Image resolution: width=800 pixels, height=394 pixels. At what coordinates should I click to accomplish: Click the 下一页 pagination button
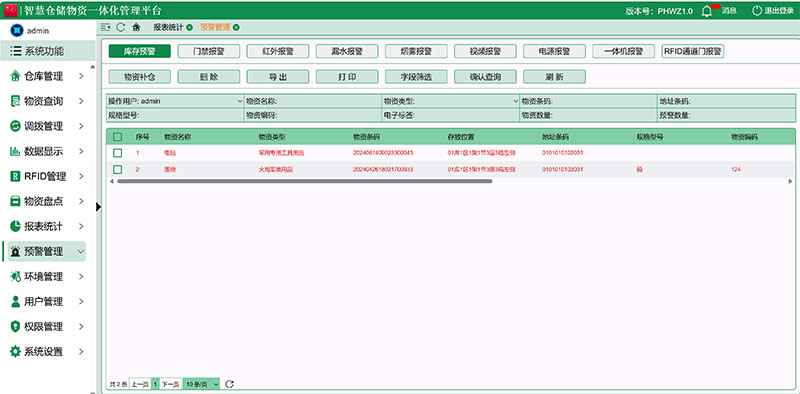tap(170, 384)
